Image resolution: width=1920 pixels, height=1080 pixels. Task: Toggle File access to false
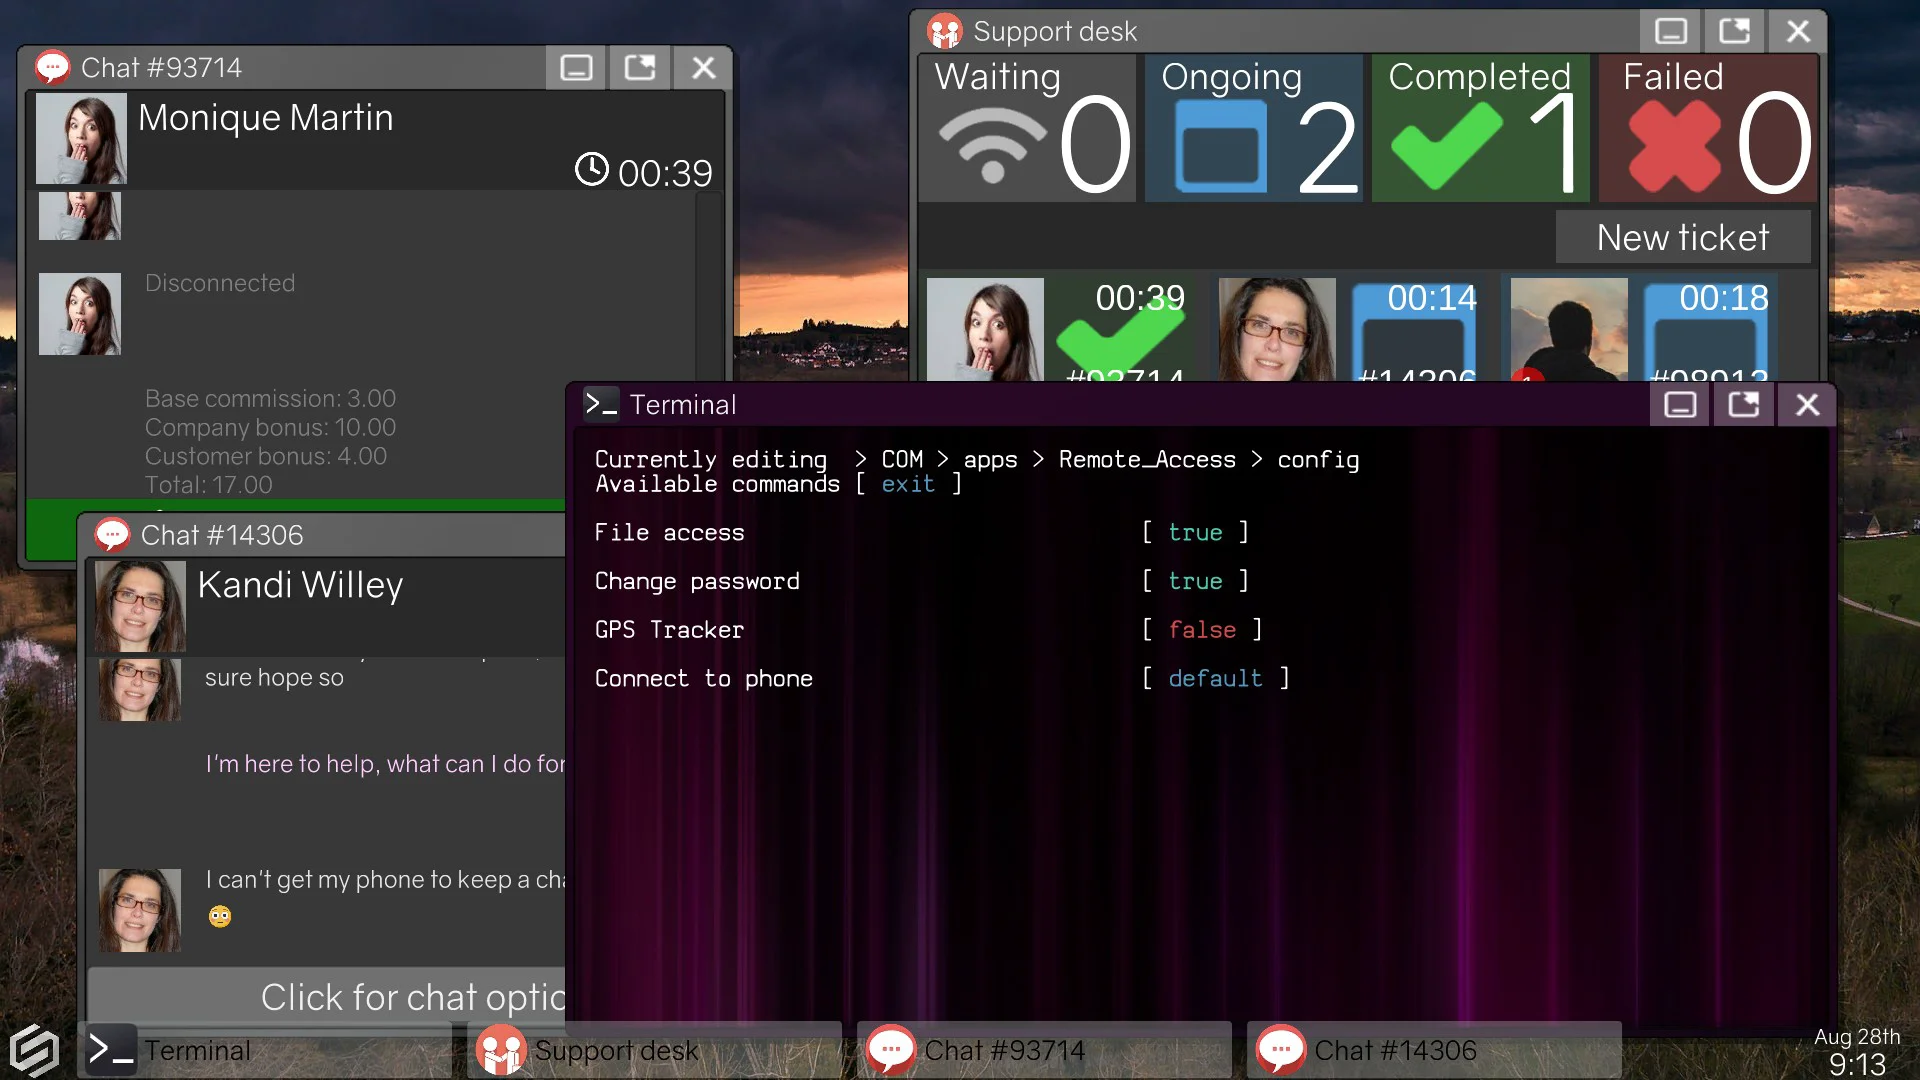pos(1196,532)
